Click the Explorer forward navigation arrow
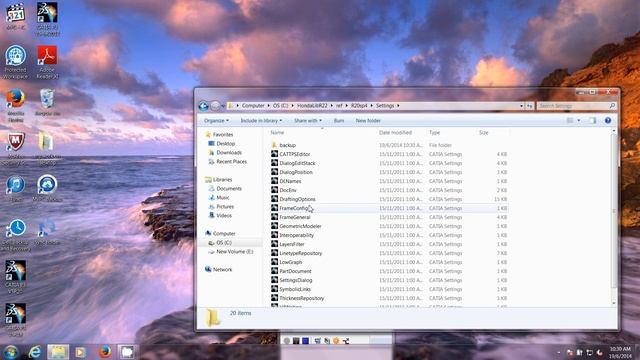This screenshot has height=360, width=640. tap(215, 106)
